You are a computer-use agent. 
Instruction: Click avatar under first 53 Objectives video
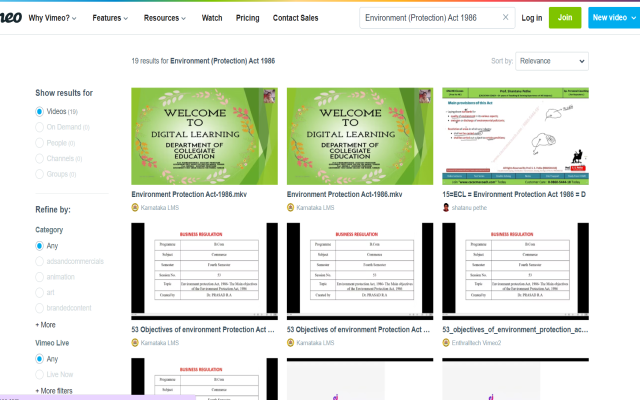pos(135,342)
